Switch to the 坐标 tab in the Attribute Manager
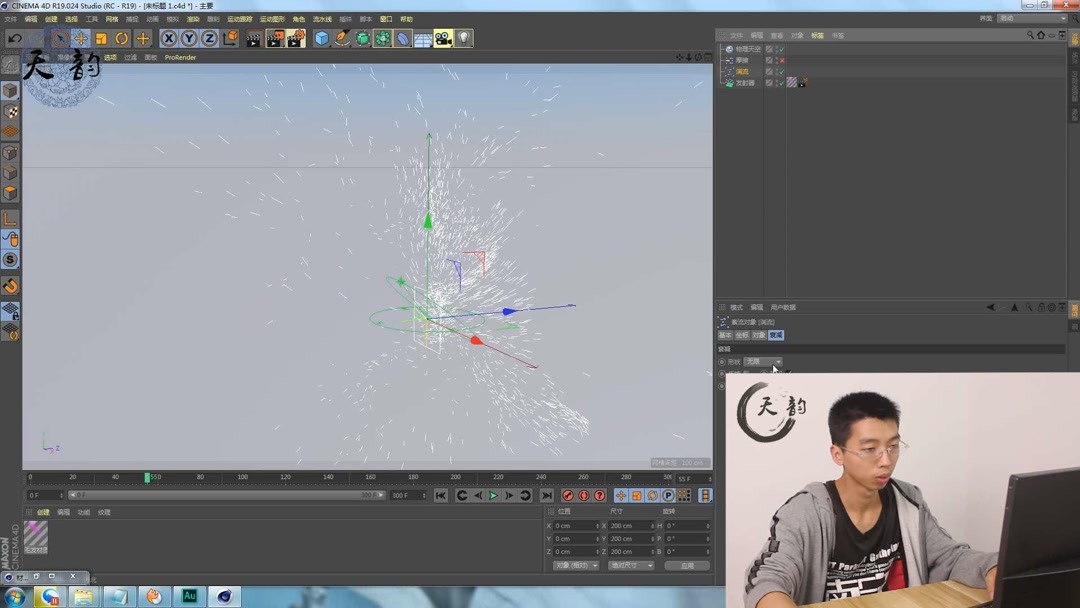 pos(740,335)
